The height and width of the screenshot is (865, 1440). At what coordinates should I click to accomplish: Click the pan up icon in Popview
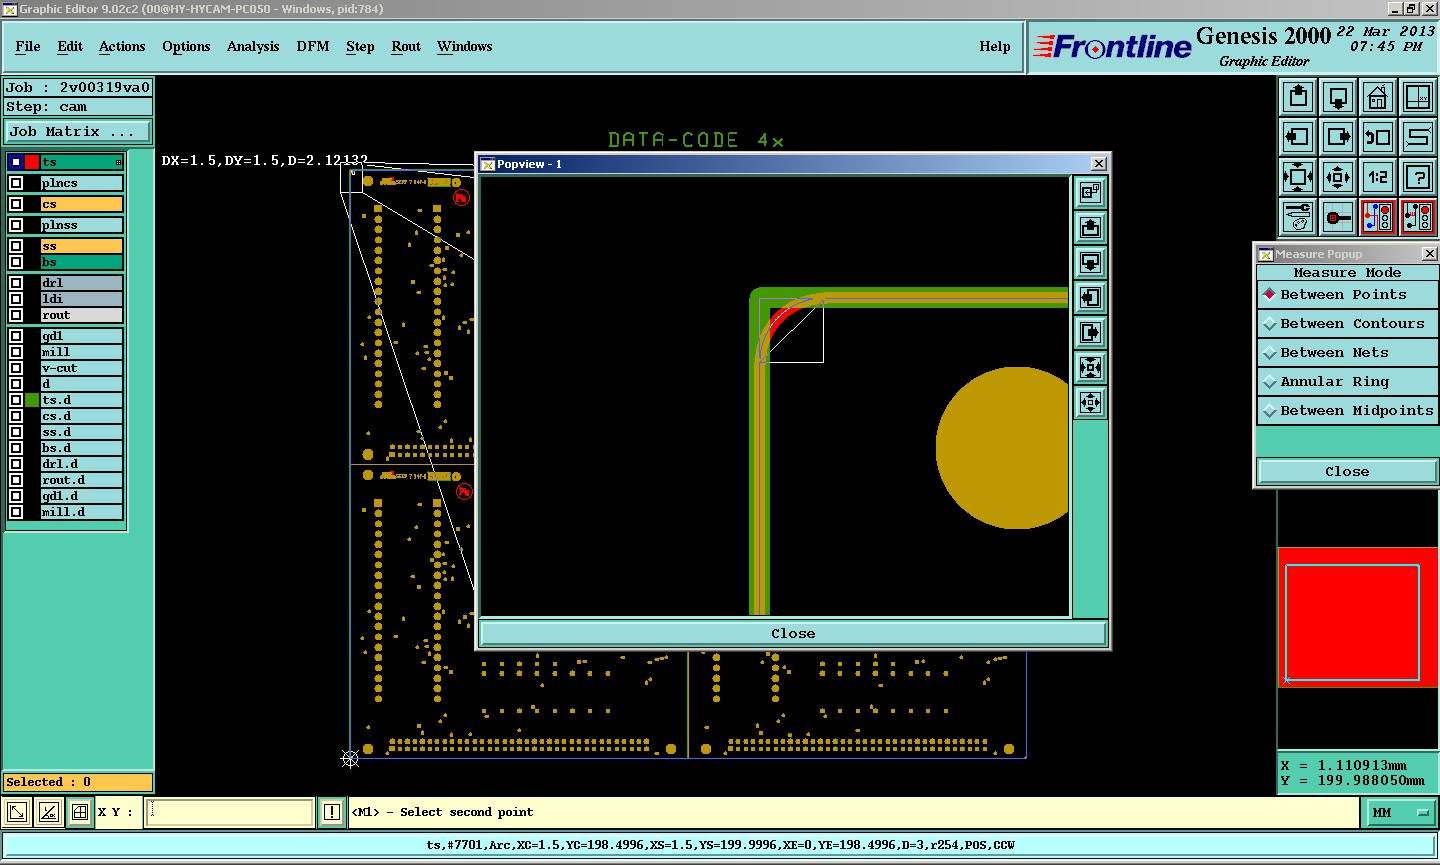pos(1090,228)
